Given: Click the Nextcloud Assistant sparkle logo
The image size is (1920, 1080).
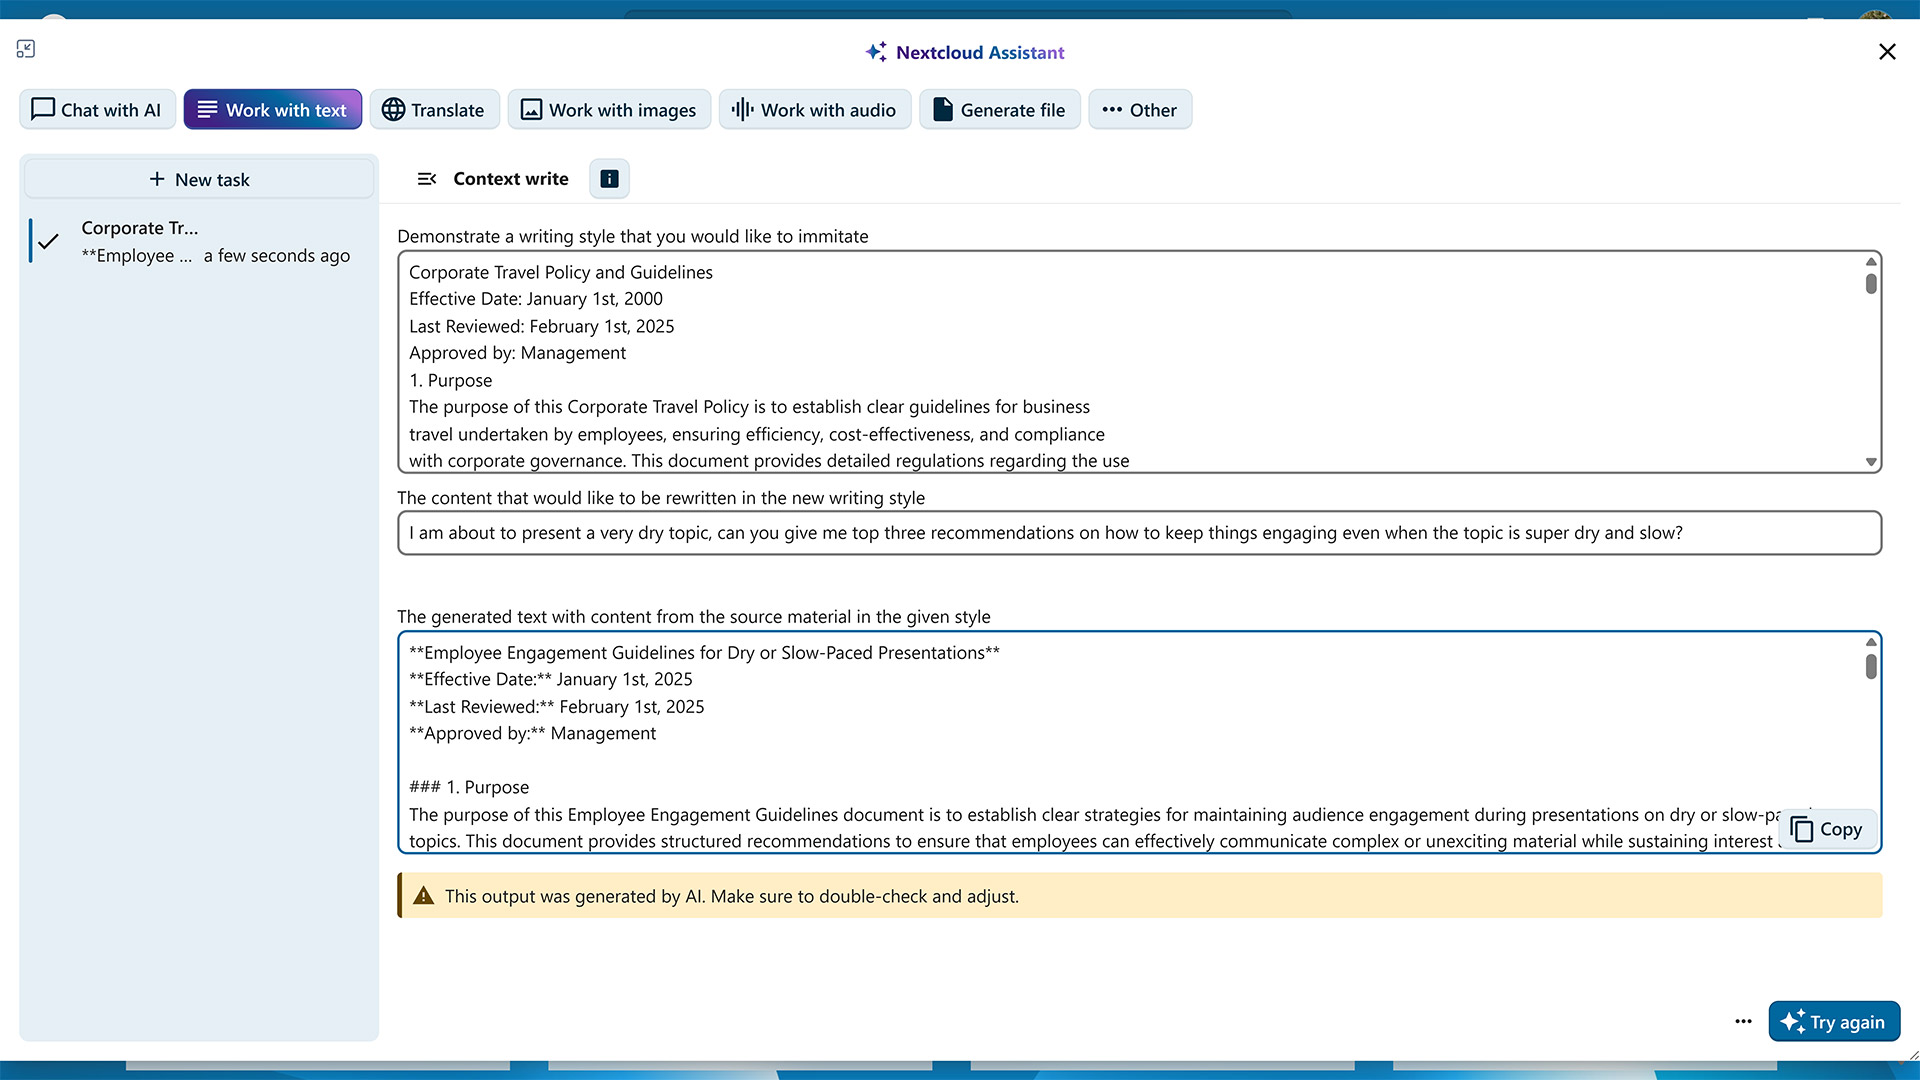Looking at the screenshot, I should 876,52.
